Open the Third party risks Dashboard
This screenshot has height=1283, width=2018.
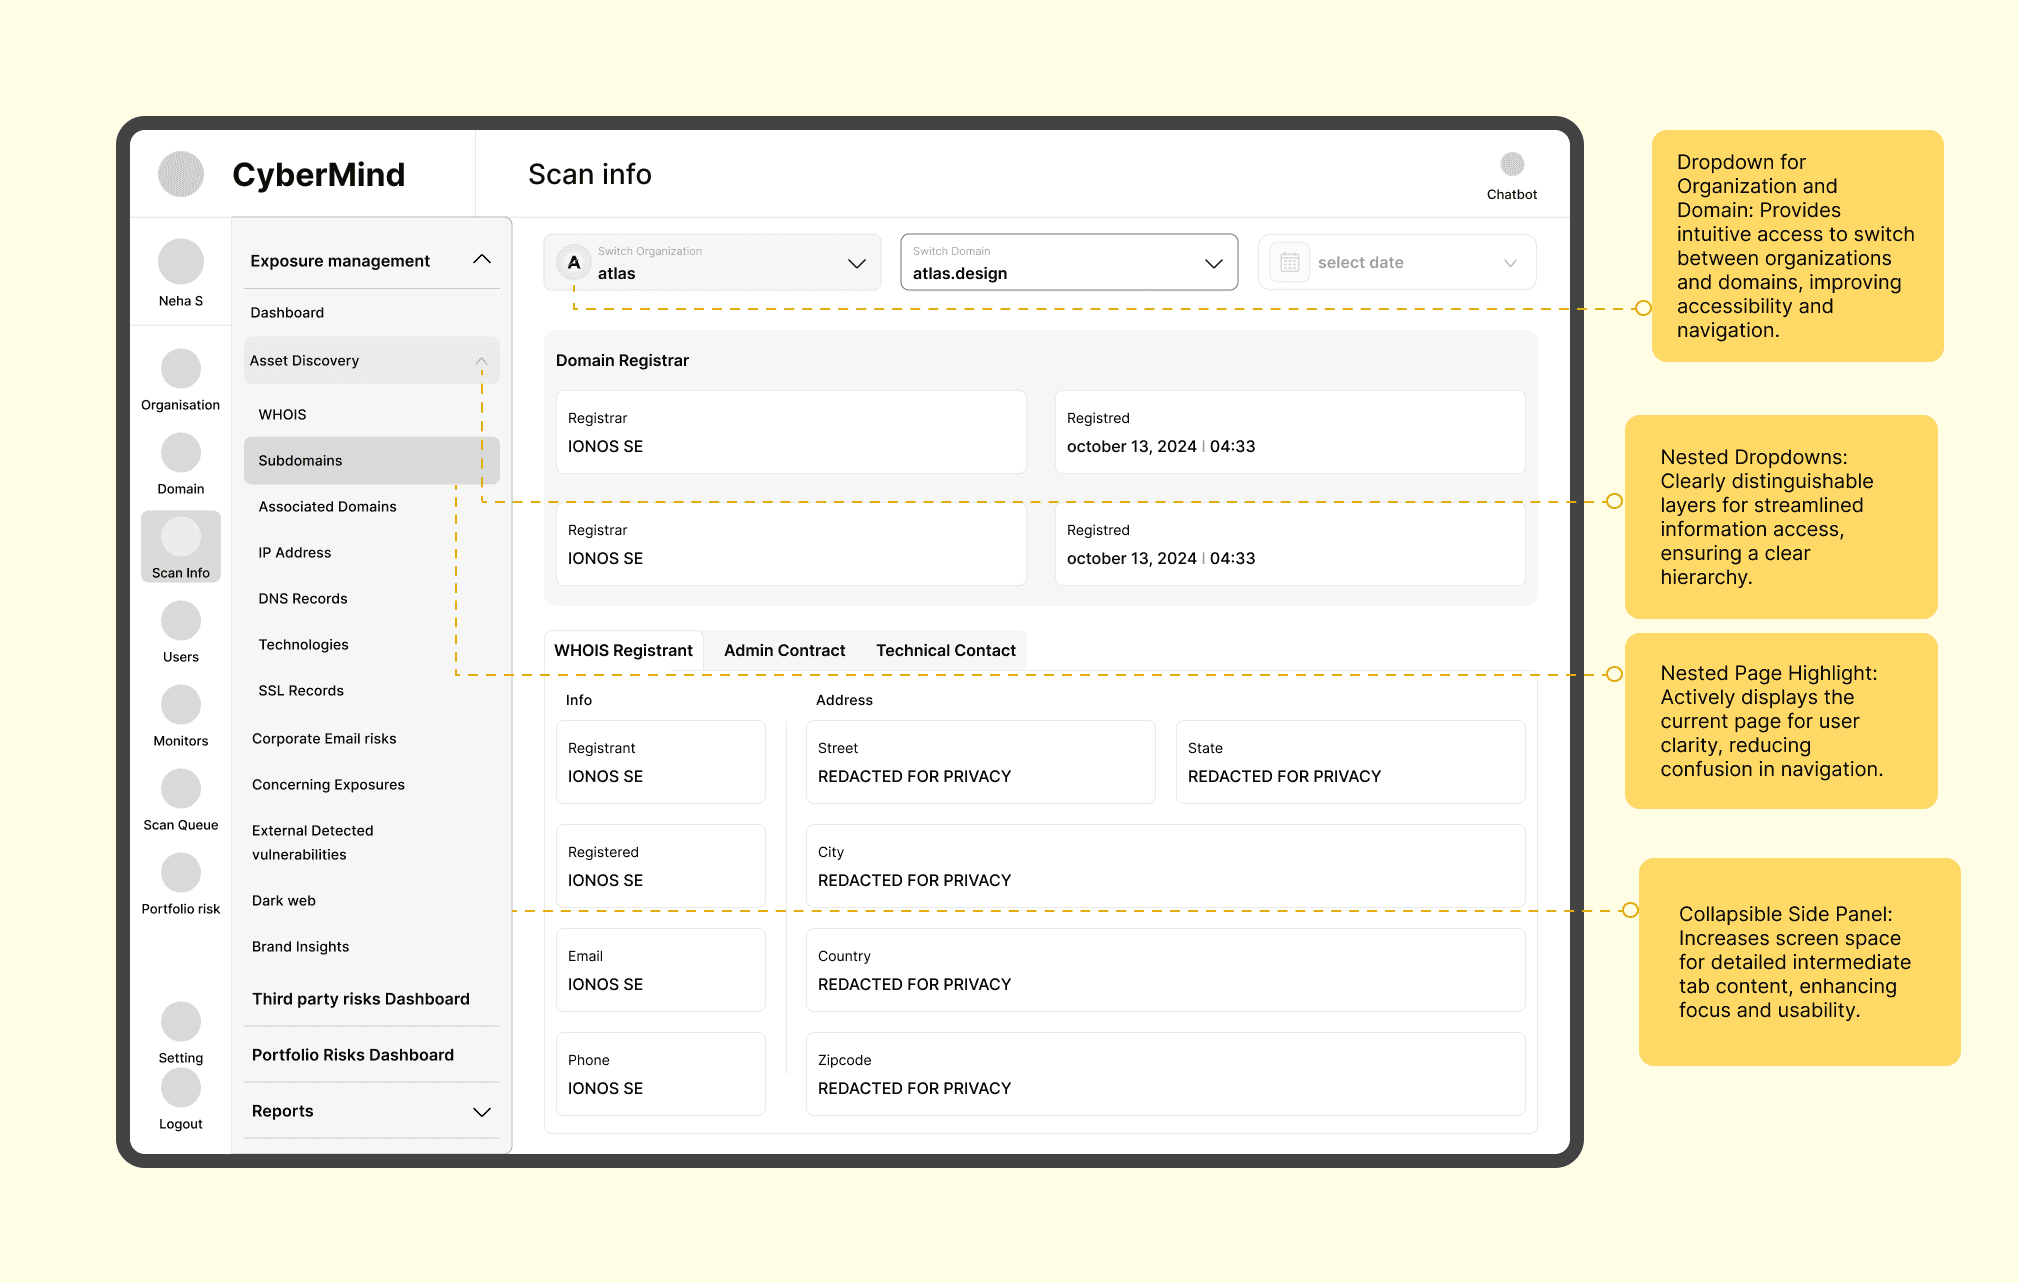coord(360,999)
